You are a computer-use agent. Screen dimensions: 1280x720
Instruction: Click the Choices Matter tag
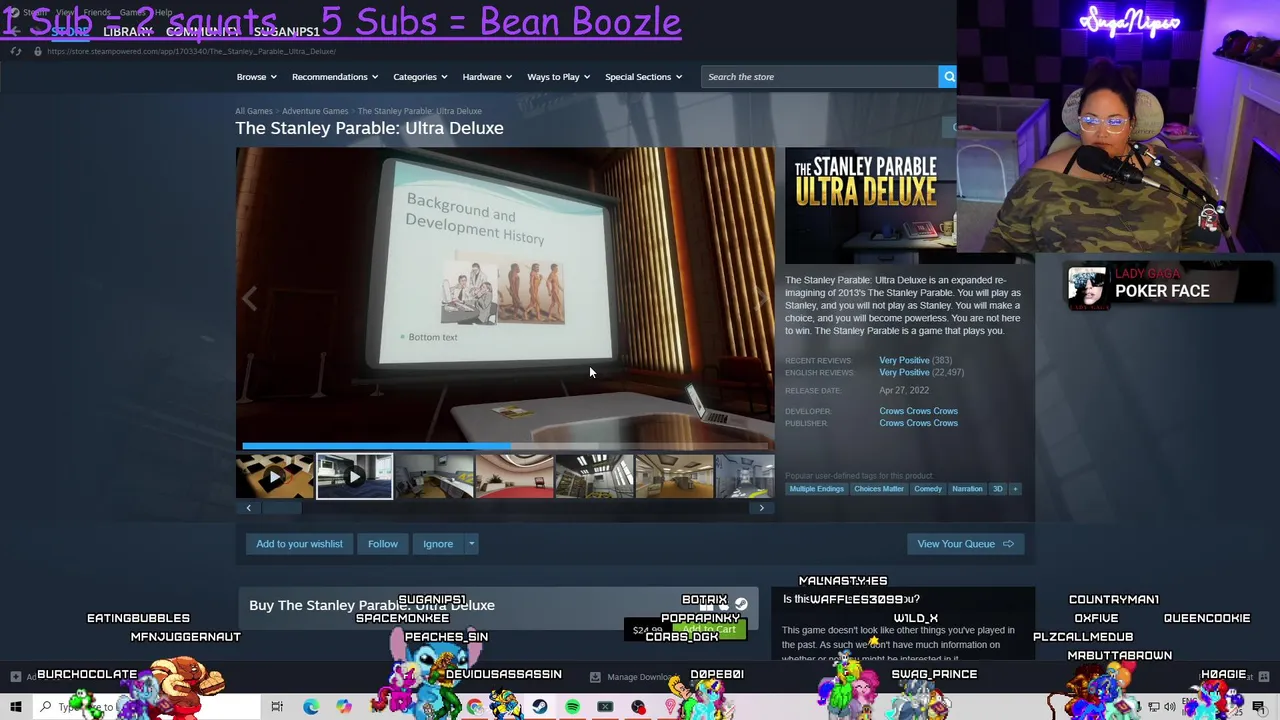point(879,489)
